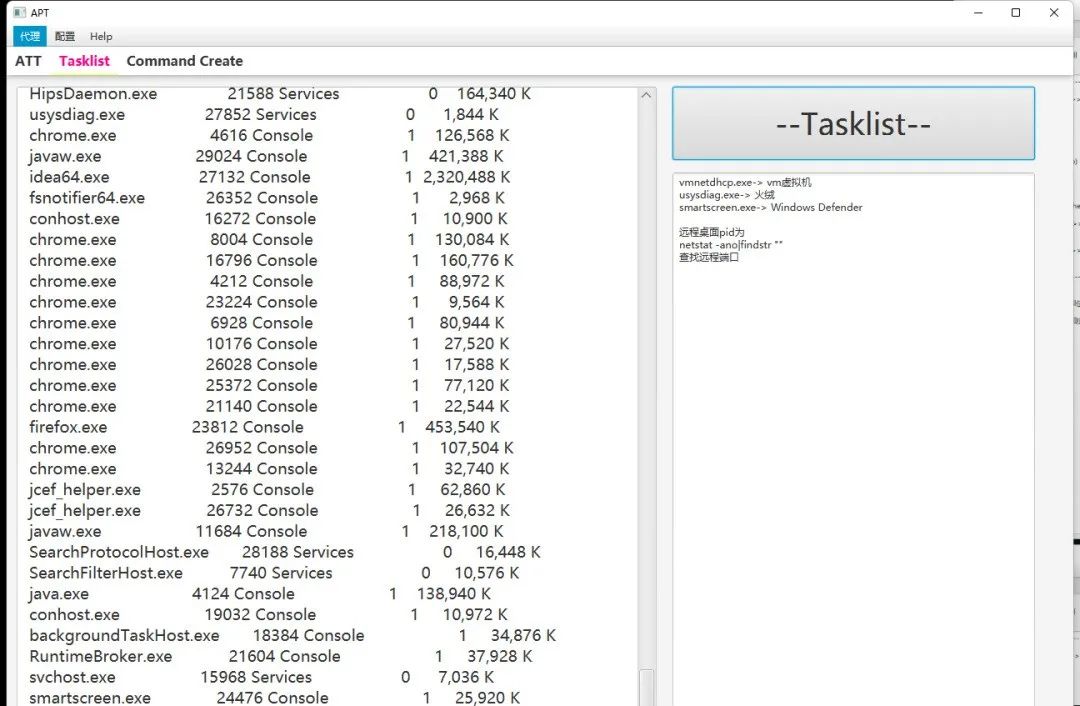Click the process list scrollbar thumb

(646, 687)
